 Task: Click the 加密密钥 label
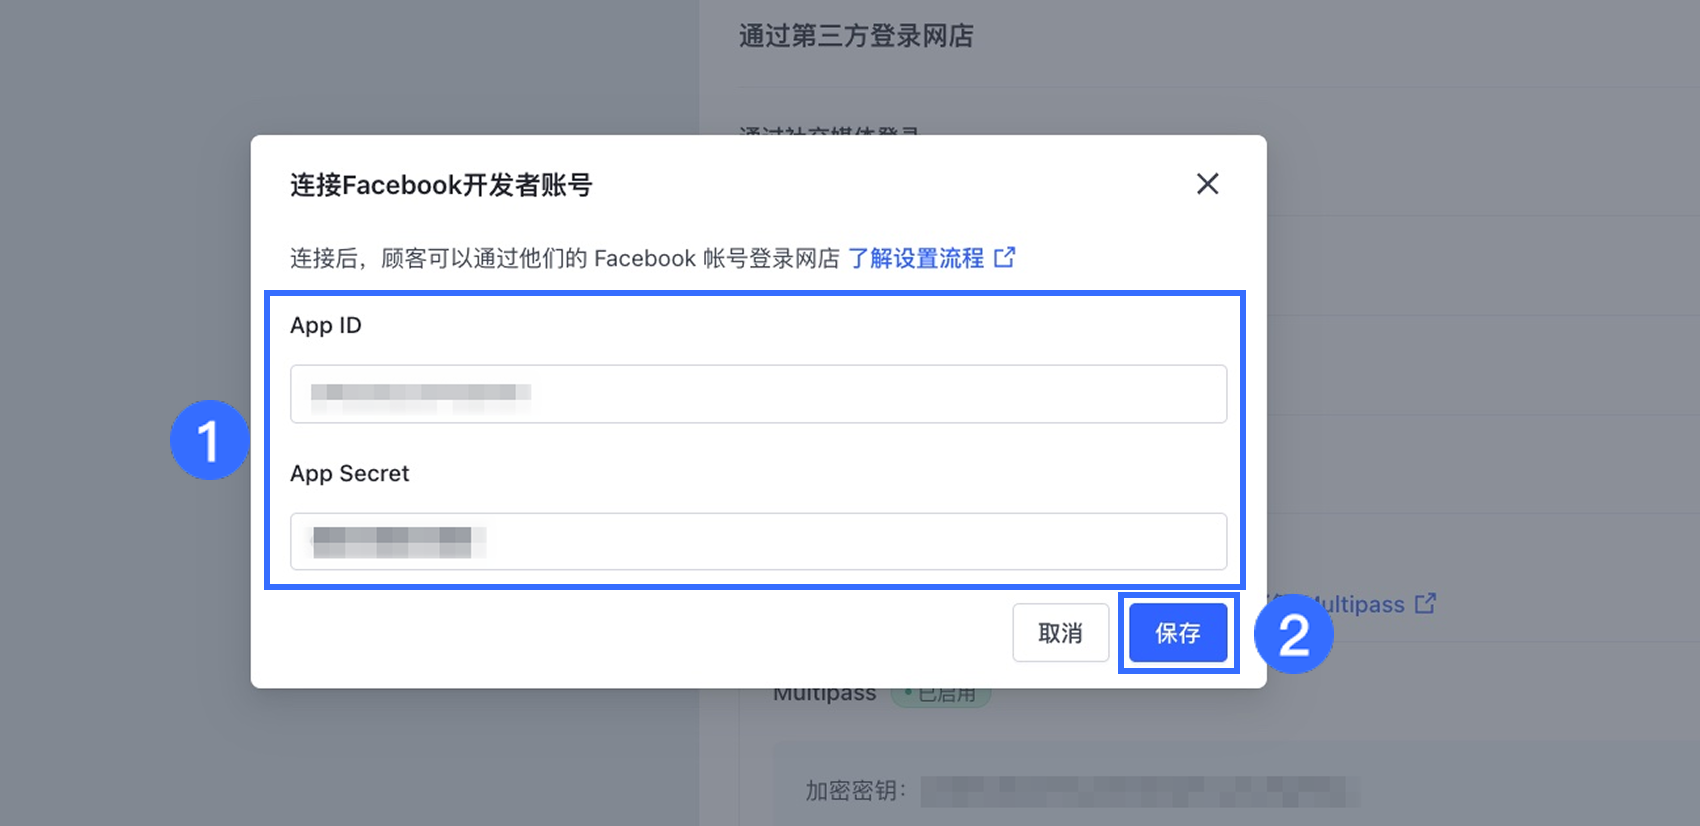(855, 791)
